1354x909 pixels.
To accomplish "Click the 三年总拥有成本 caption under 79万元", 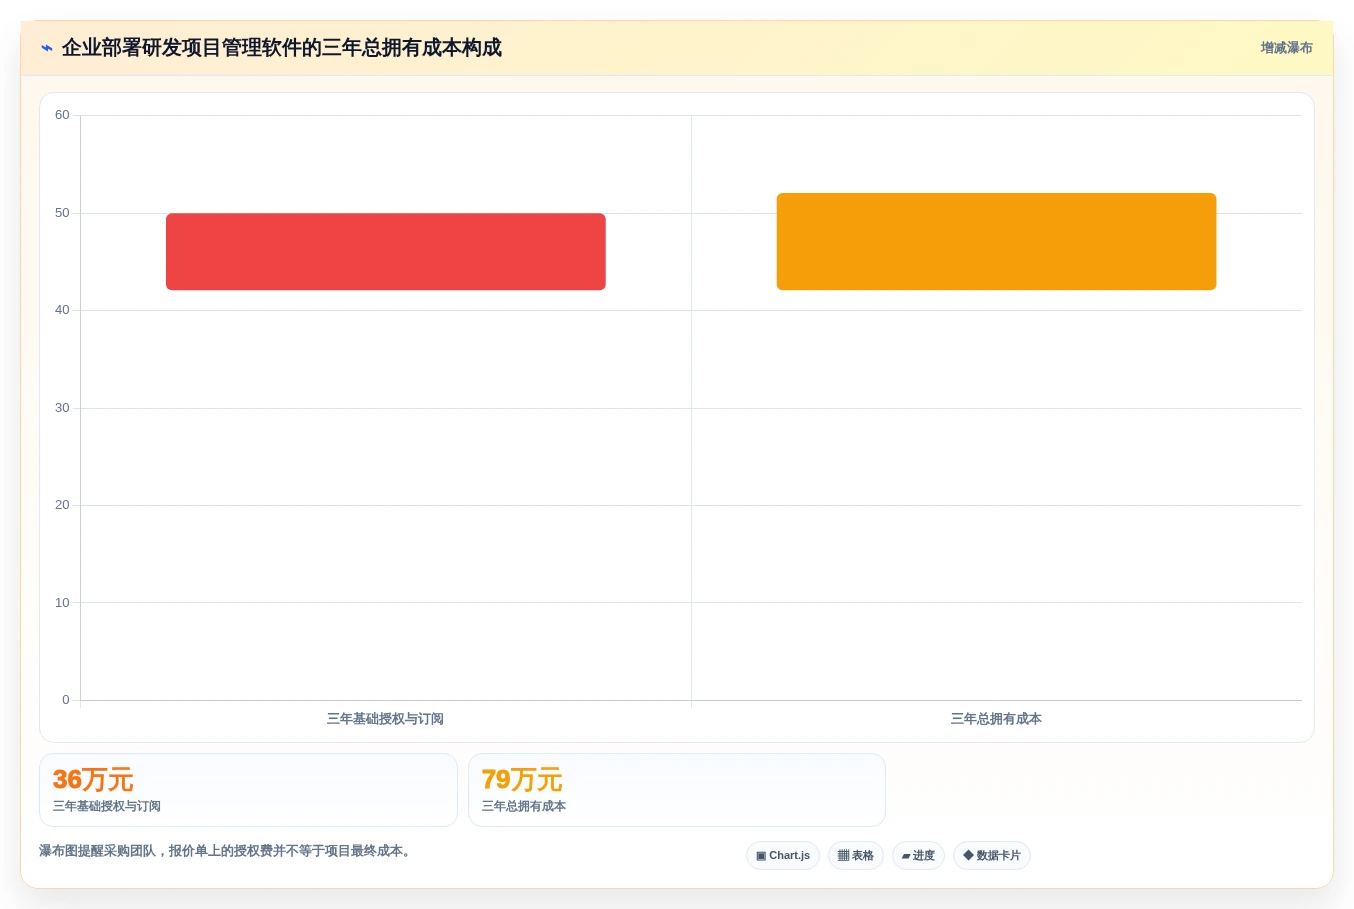I will coord(524,806).
